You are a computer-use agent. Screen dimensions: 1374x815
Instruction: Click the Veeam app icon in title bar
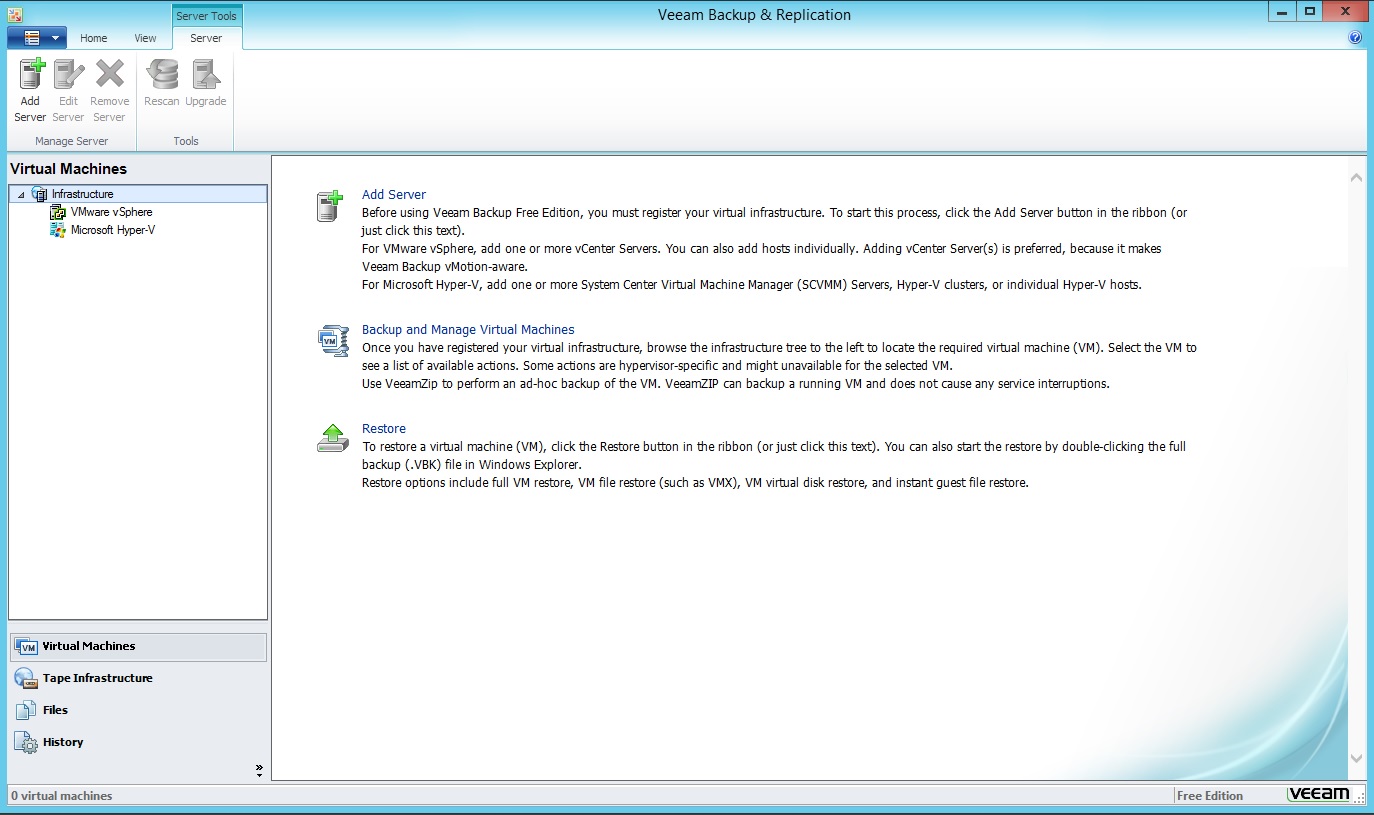pos(15,14)
